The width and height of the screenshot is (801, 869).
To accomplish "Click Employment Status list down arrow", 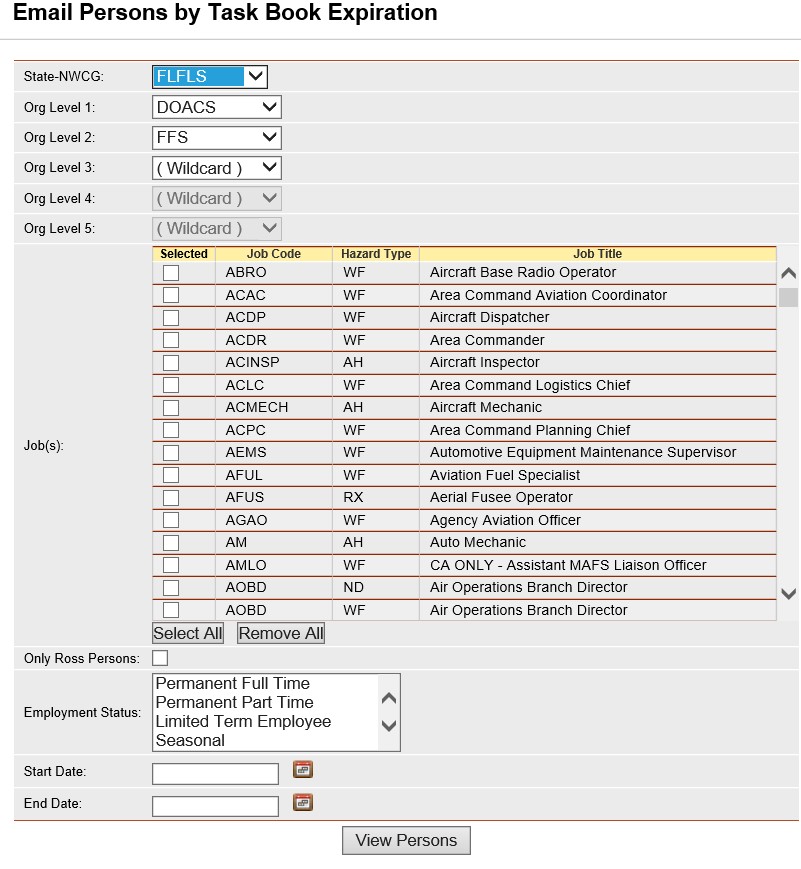I will pos(389,725).
